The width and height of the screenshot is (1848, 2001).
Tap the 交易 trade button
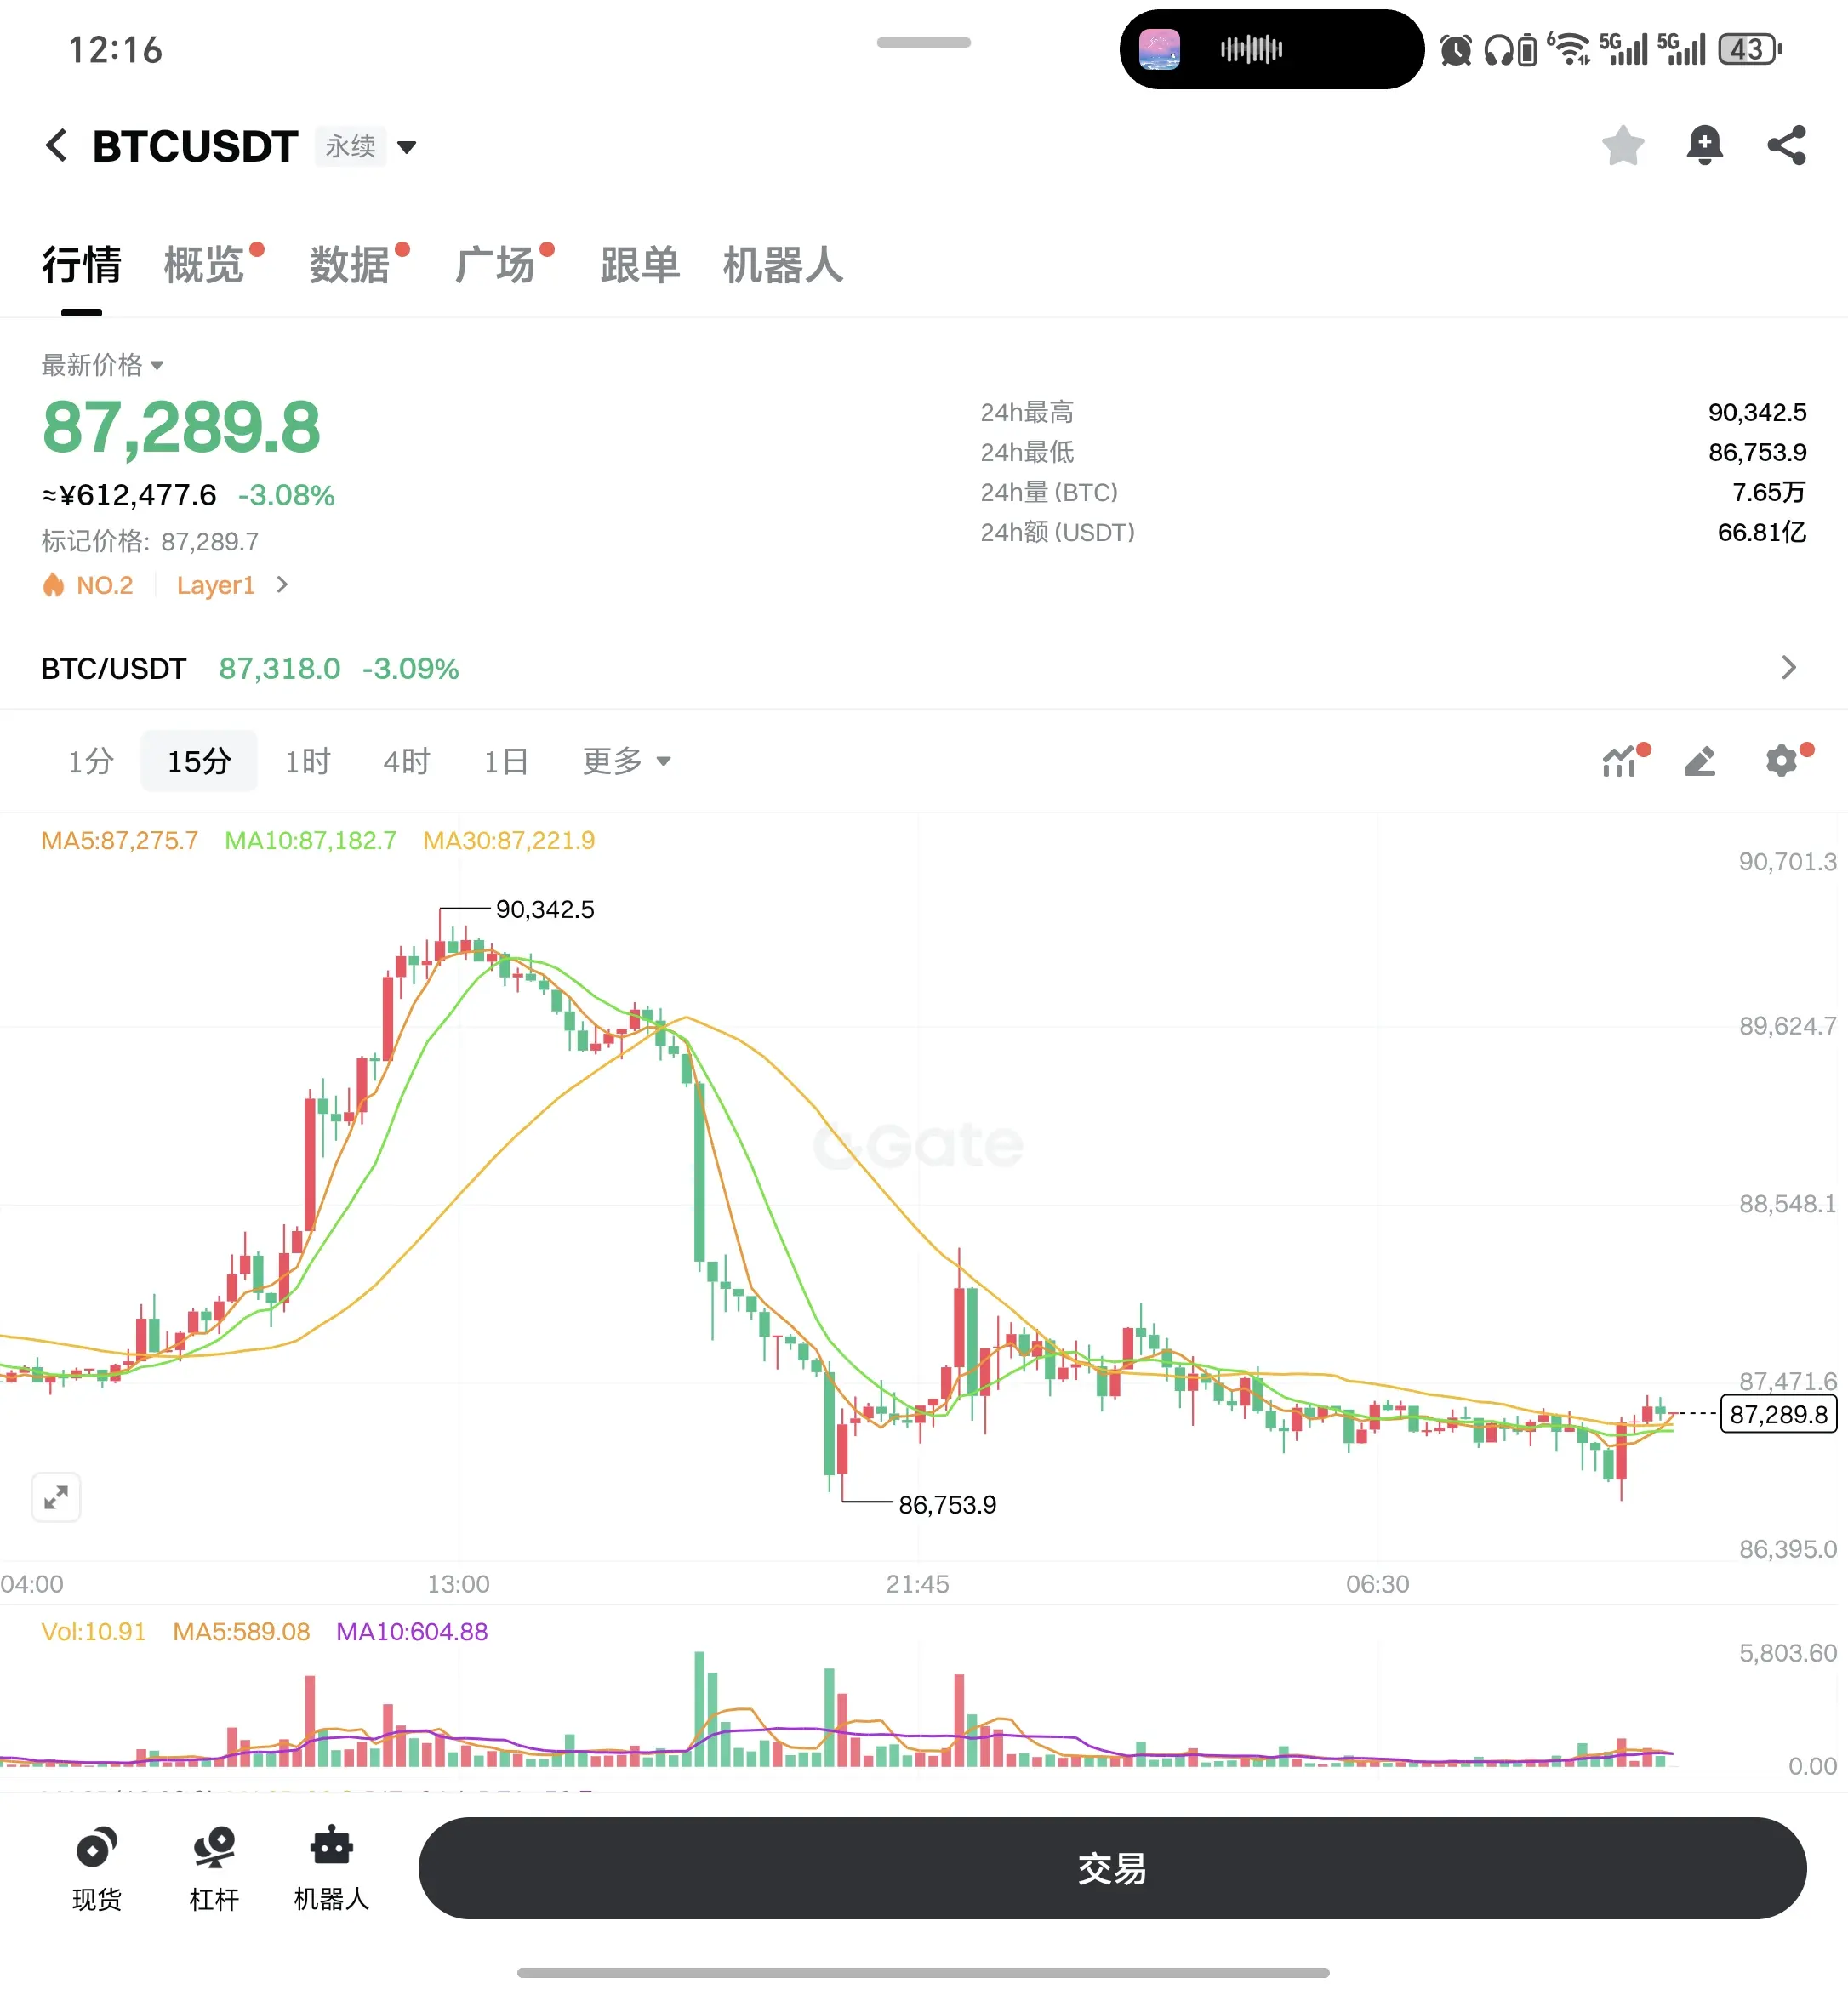[1112, 1868]
